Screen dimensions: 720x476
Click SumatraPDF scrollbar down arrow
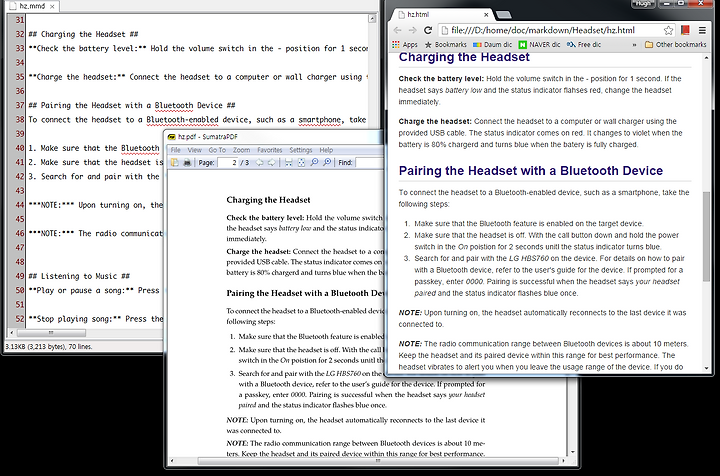pyautogui.click(x=572, y=452)
